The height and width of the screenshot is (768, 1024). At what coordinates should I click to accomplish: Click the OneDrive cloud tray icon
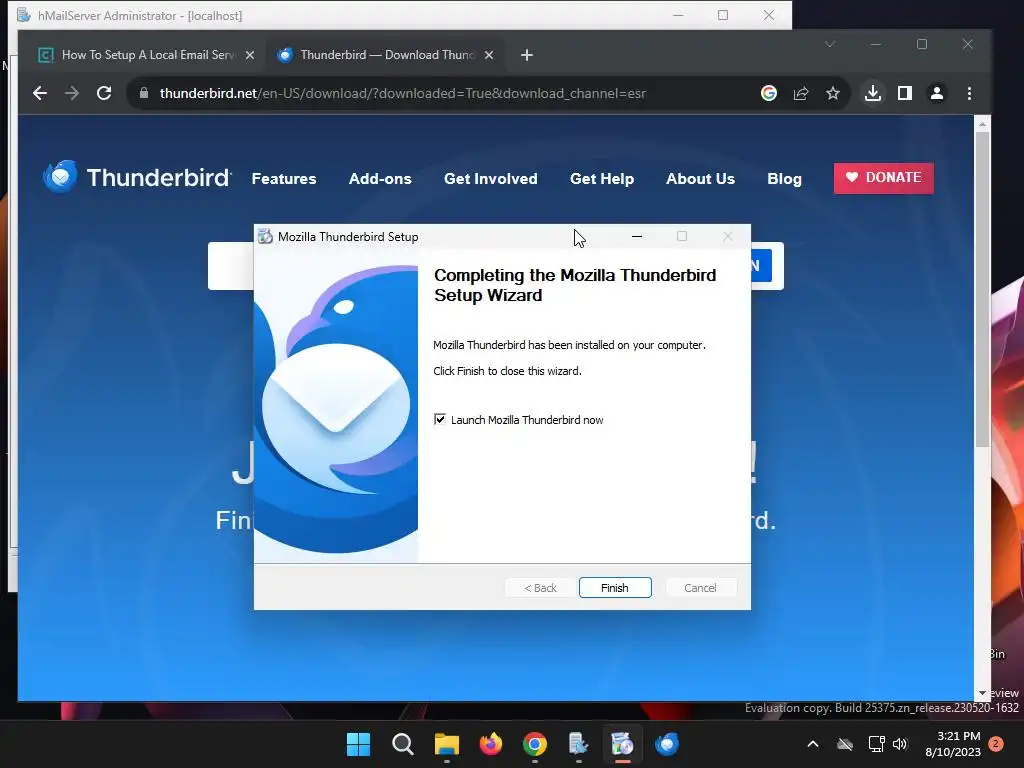tap(845, 744)
